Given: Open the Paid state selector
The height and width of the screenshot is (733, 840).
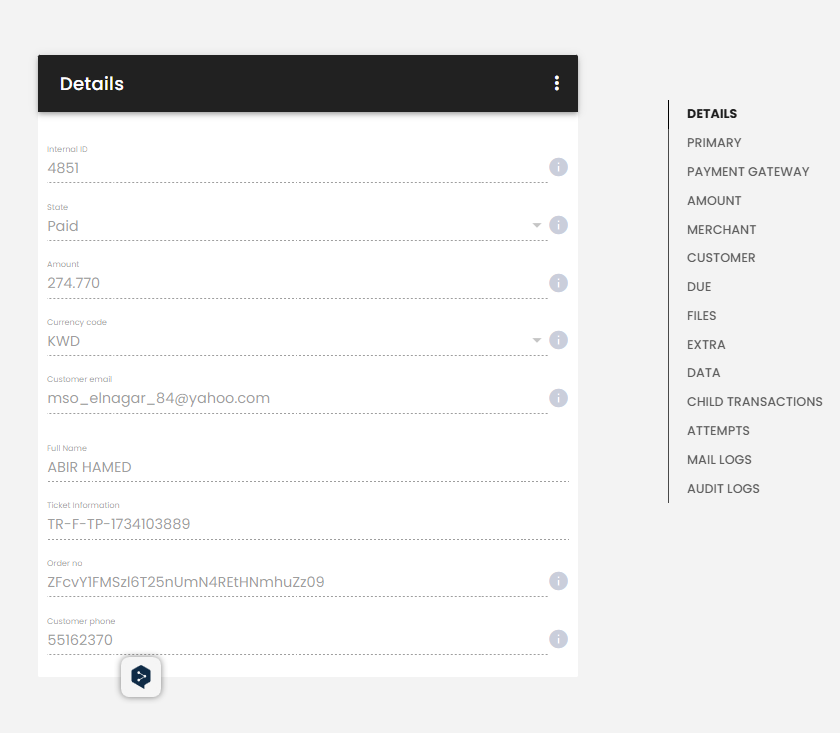Looking at the screenshot, I should tap(297, 226).
